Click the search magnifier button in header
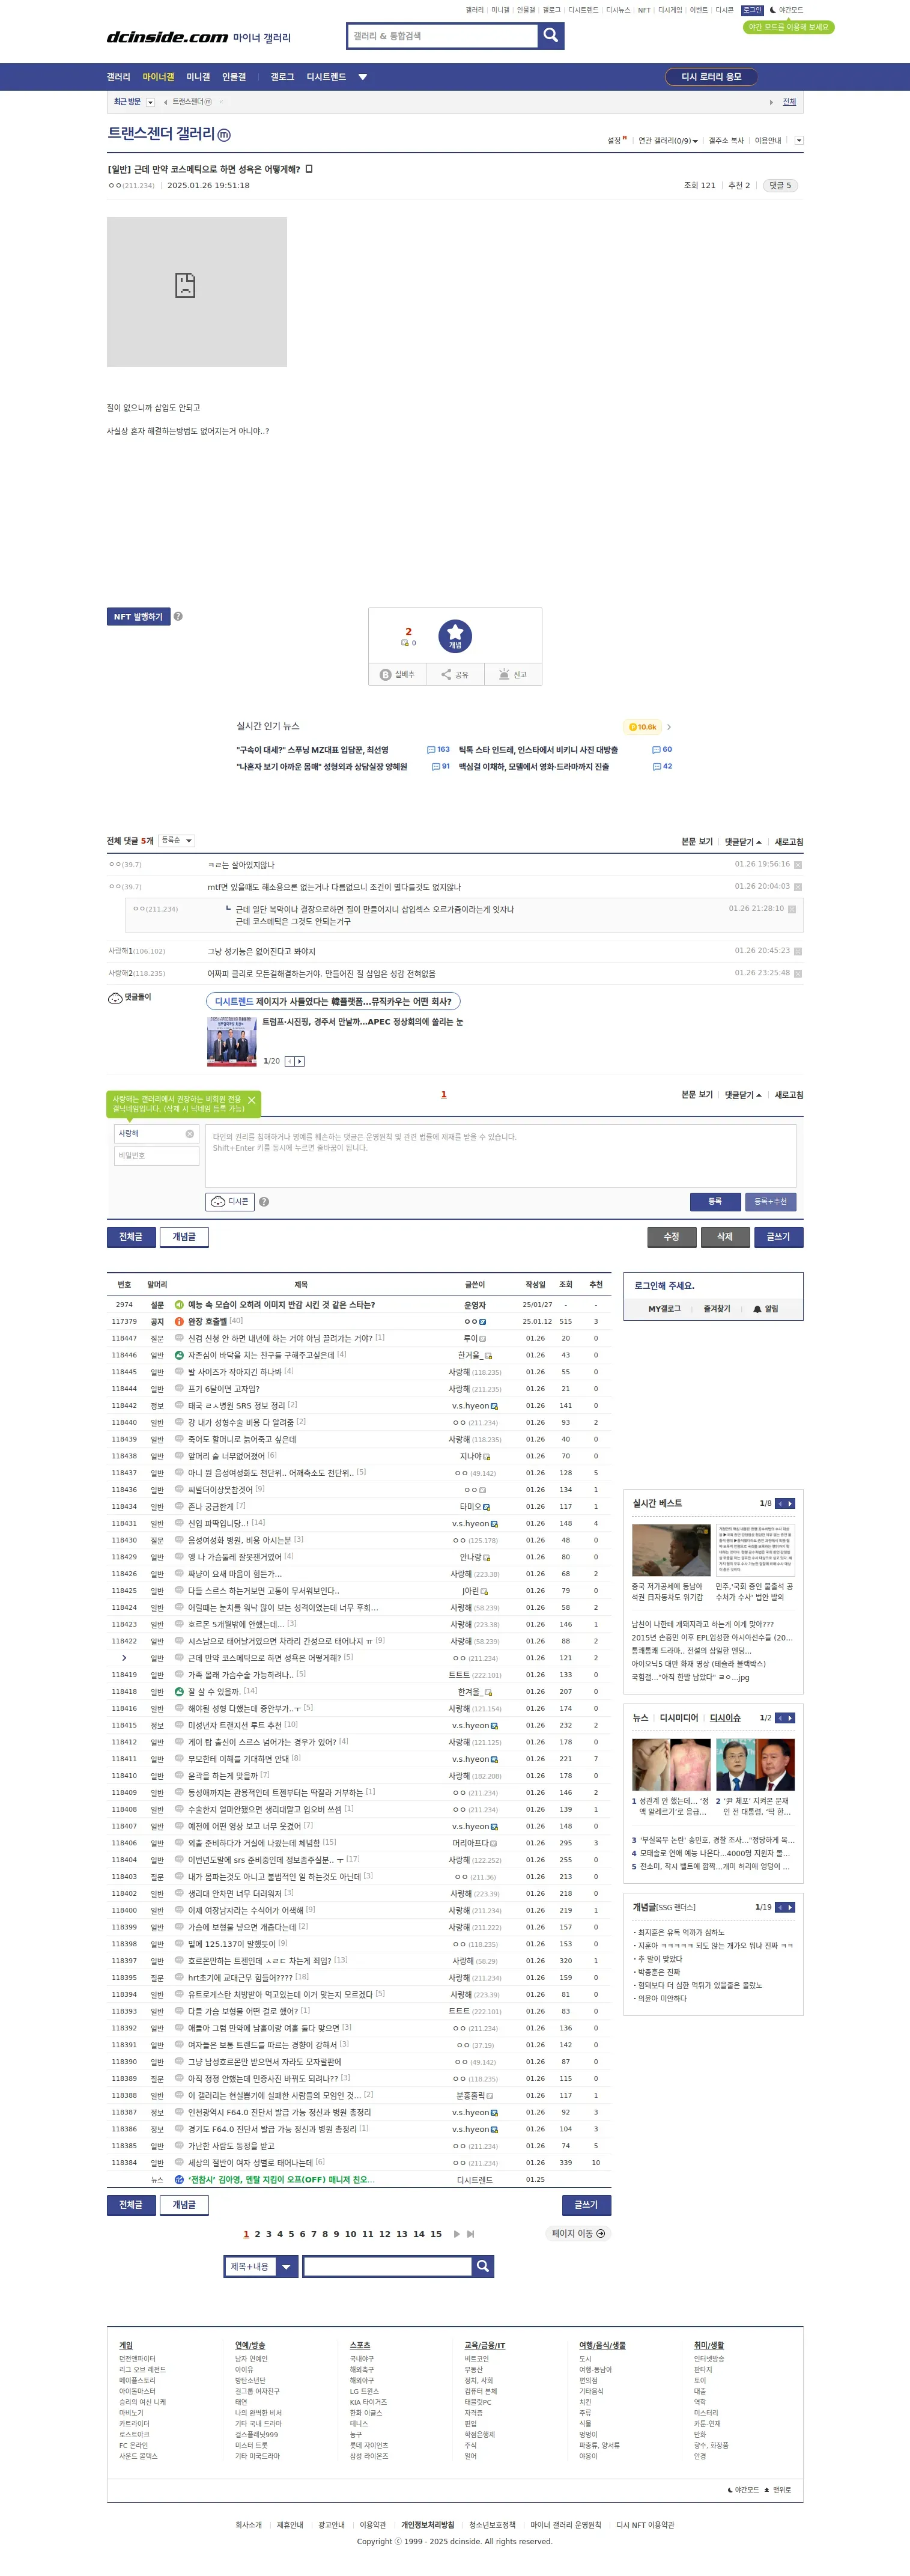 click(550, 36)
